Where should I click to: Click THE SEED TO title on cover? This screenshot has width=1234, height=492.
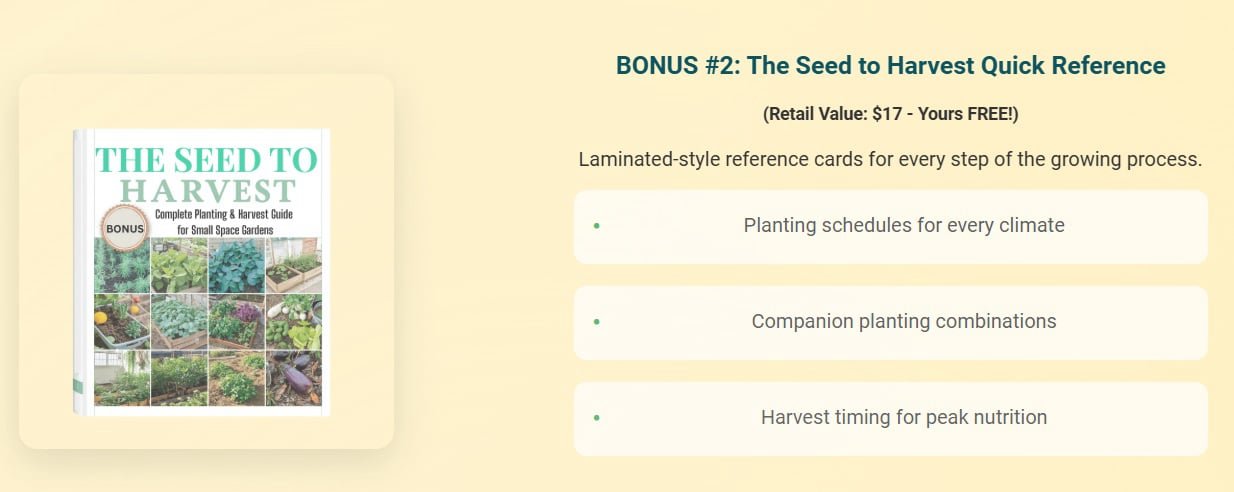(205, 160)
